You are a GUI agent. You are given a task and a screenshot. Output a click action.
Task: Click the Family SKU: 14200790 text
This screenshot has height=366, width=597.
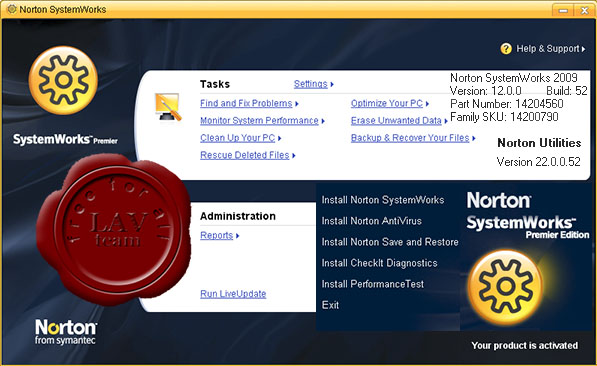point(504,117)
